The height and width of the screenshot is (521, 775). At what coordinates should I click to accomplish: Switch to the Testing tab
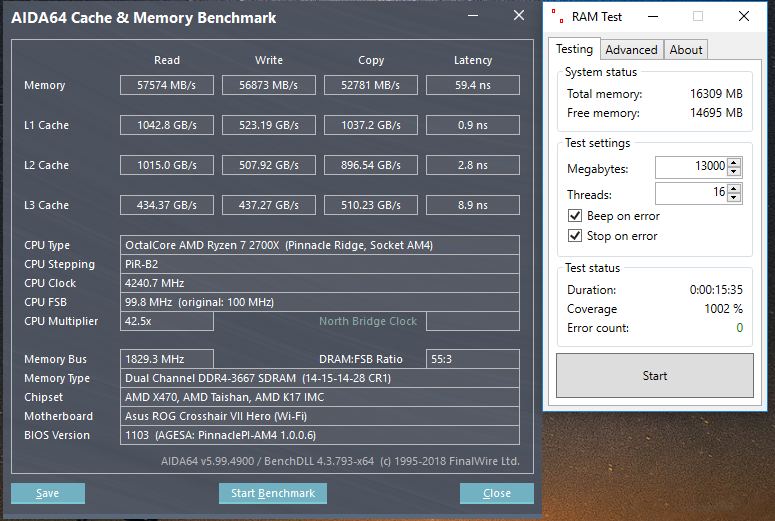pos(574,49)
